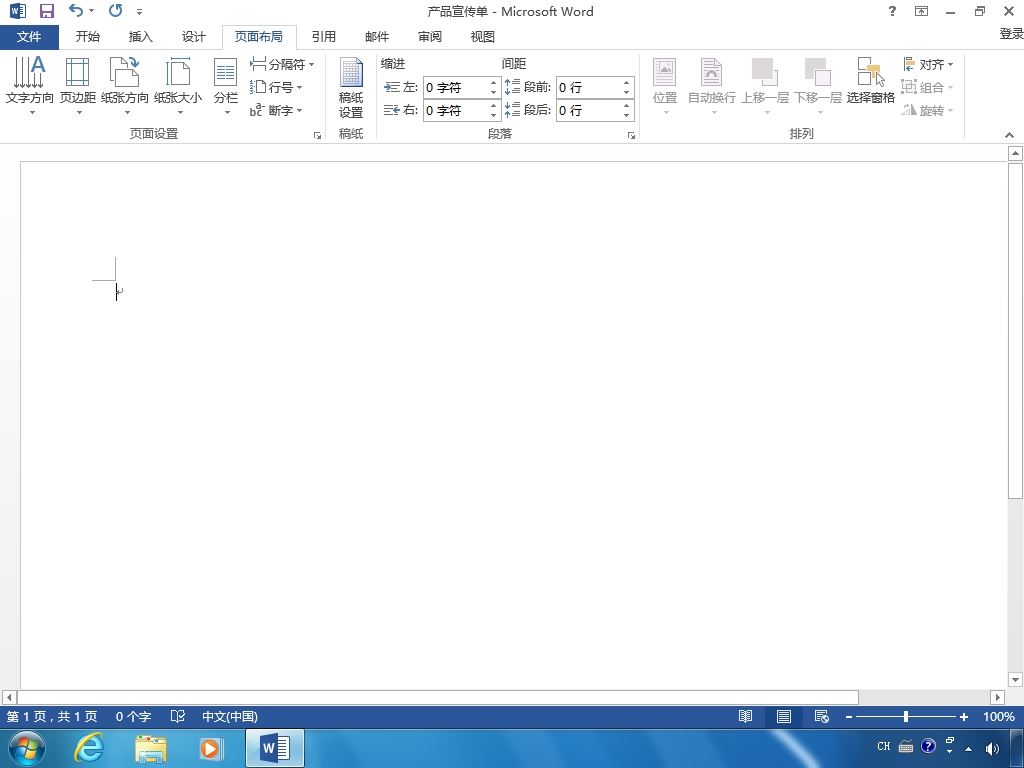This screenshot has height=768, width=1024.
Task: Click the Send Backward (下移一层) icon
Action: (x=818, y=86)
